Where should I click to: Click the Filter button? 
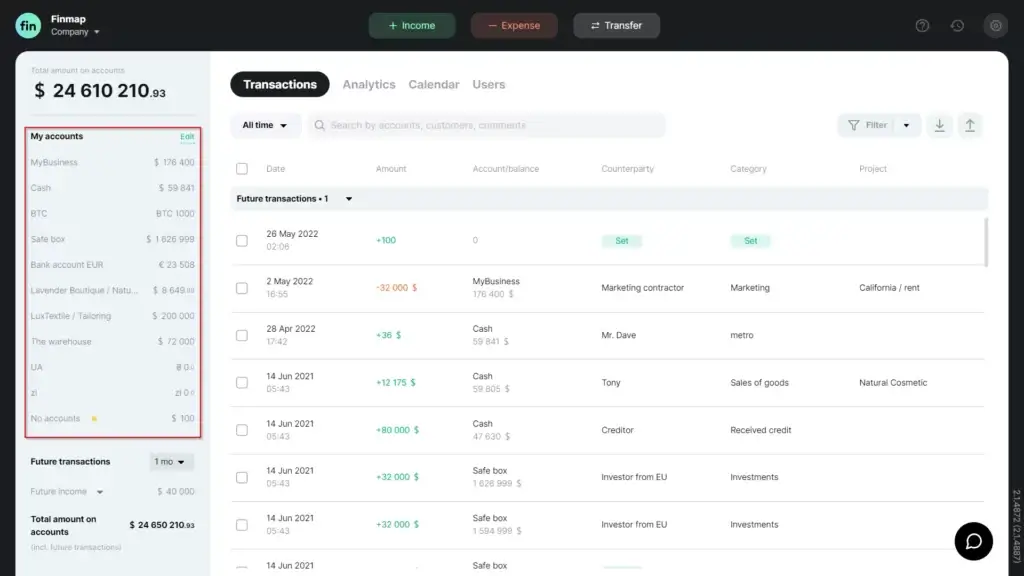(x=867, y=125)
